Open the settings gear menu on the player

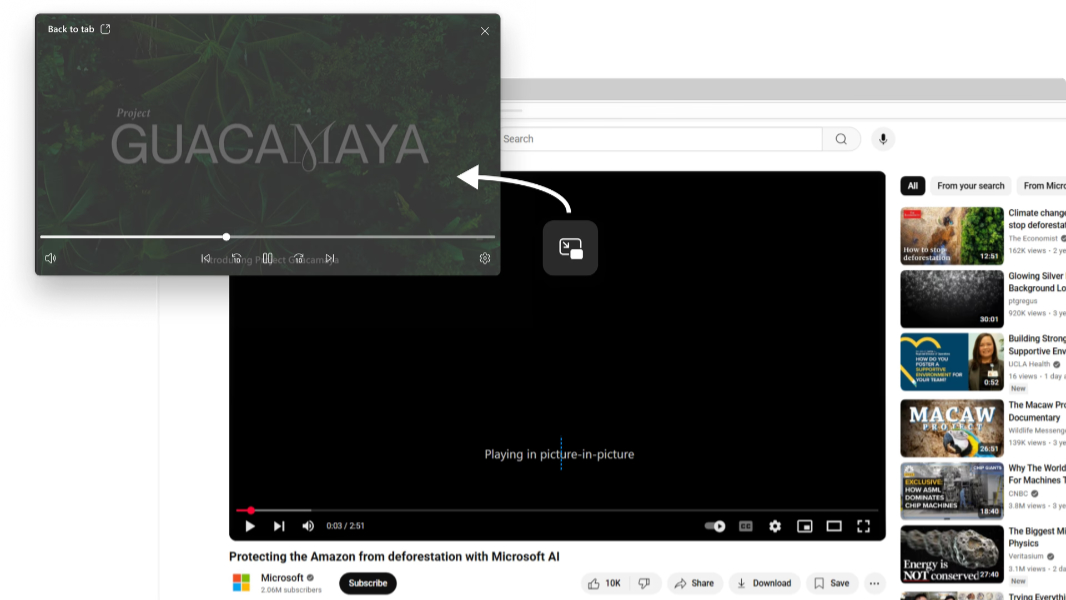click(x=775, y=526)
